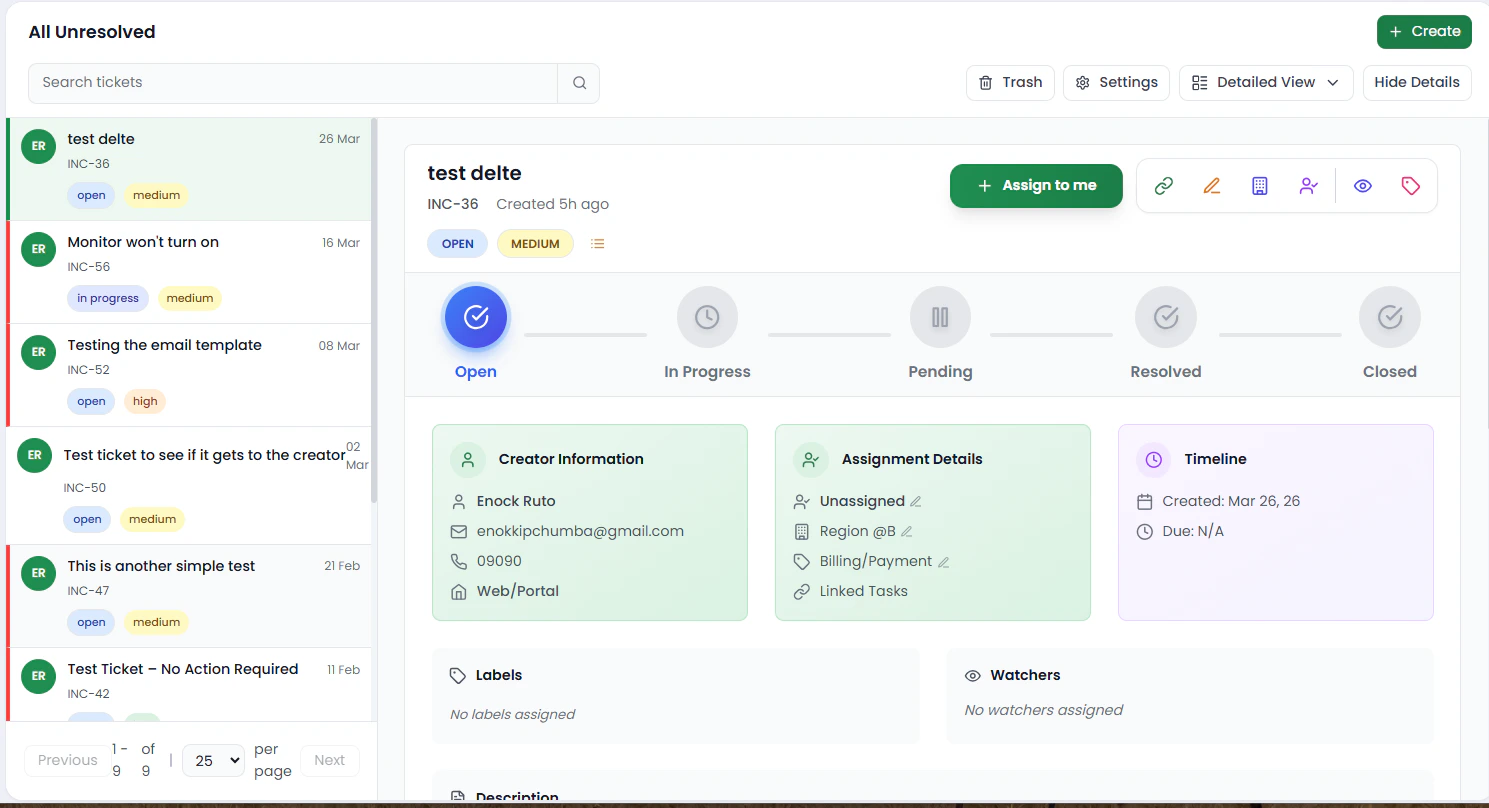Select the Open status step circle
This screenshot has width=1489, height=808.
click(x=476, y=317)
